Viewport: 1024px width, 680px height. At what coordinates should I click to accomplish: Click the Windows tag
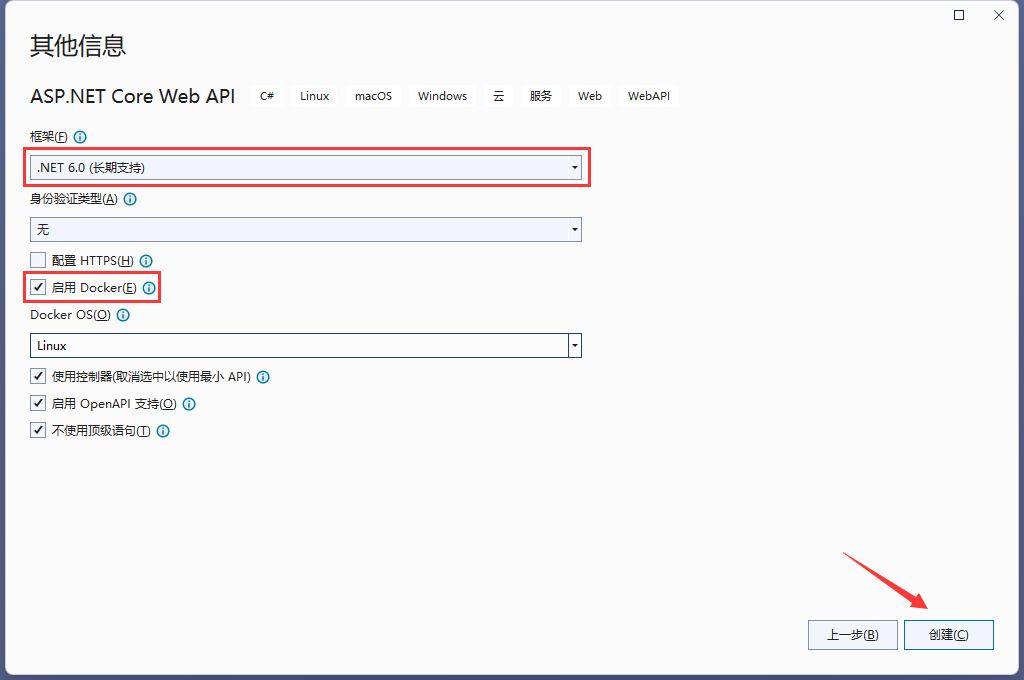pos(442,96)
